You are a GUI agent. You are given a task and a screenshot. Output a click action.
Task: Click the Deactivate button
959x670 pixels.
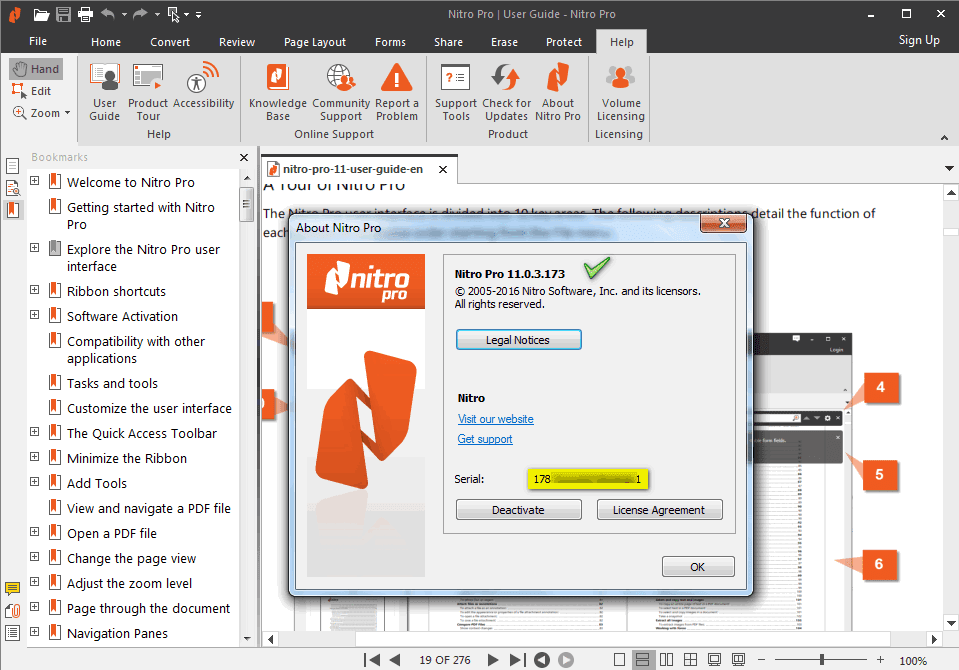pos(519,510)
